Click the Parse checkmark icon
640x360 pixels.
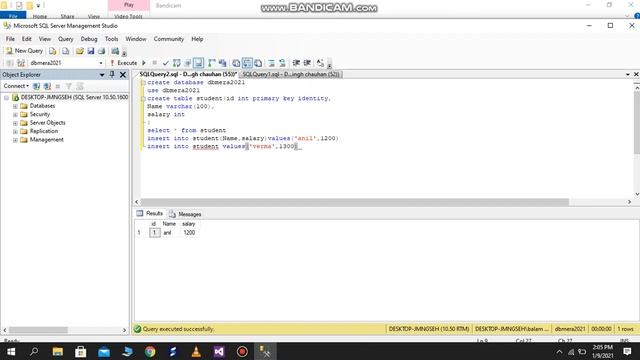[165, 63]
